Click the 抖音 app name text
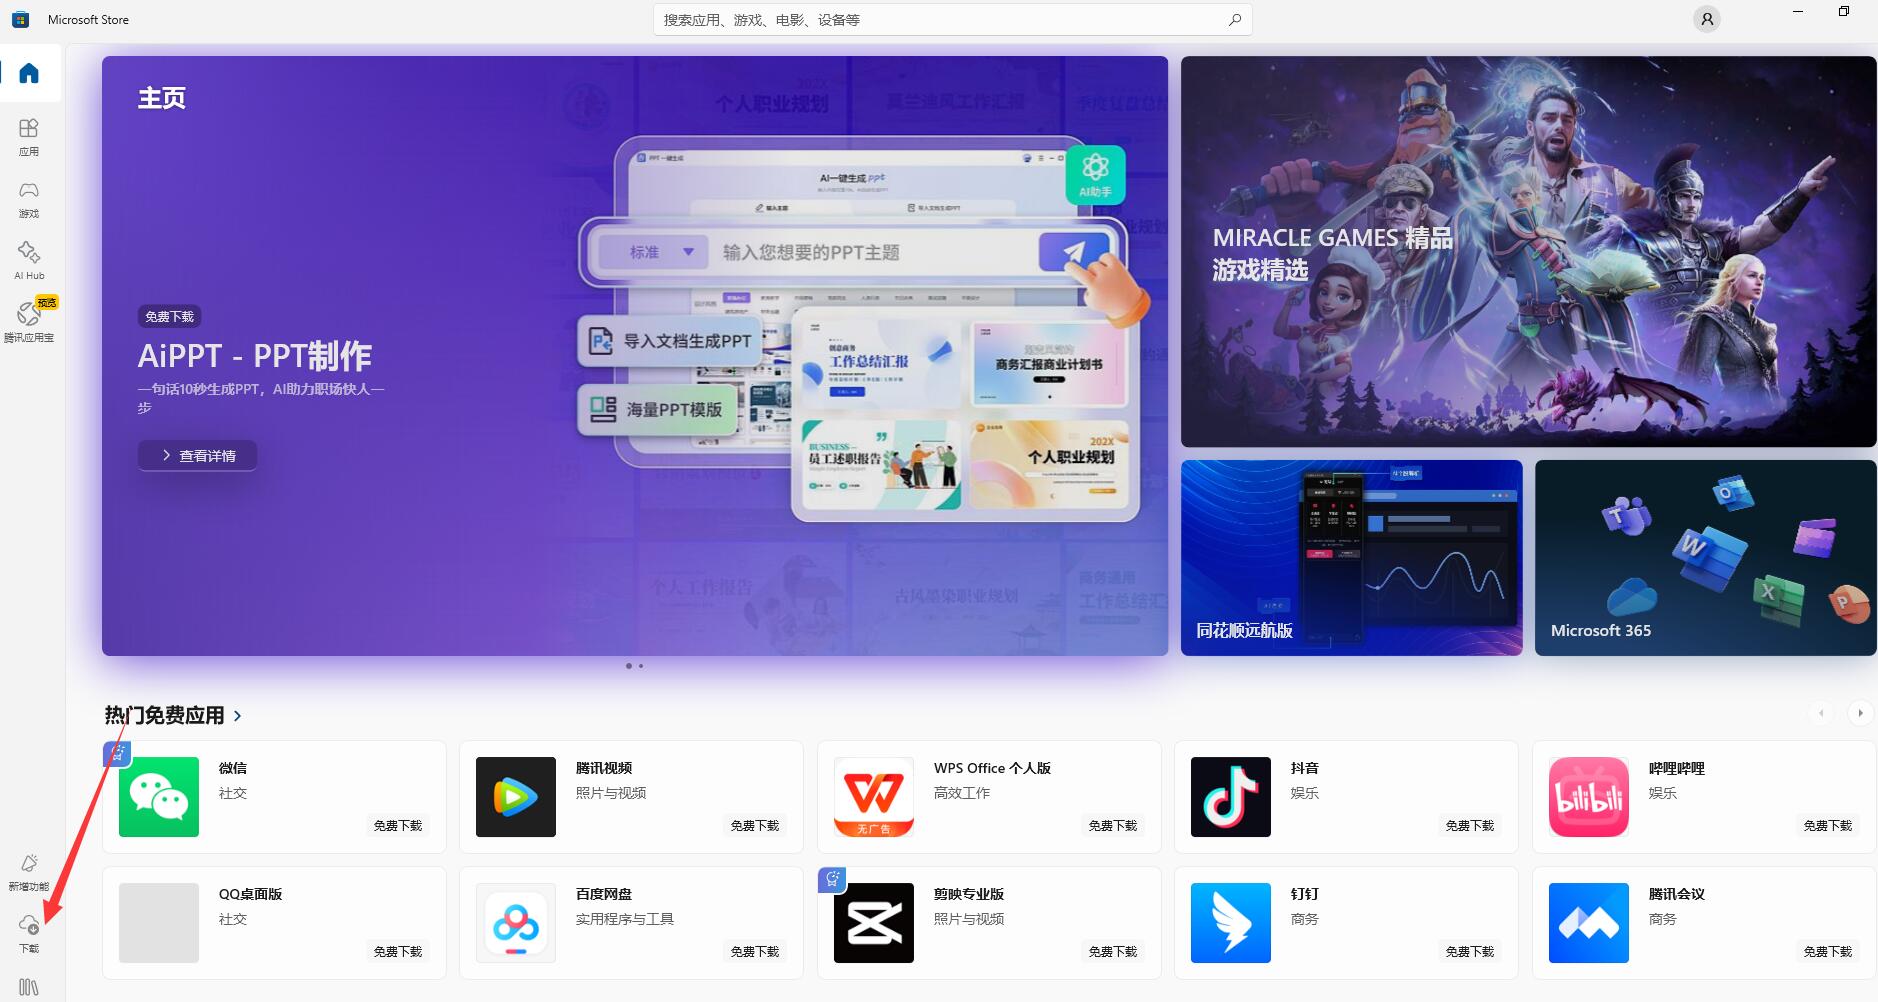 pos(1305,768)
